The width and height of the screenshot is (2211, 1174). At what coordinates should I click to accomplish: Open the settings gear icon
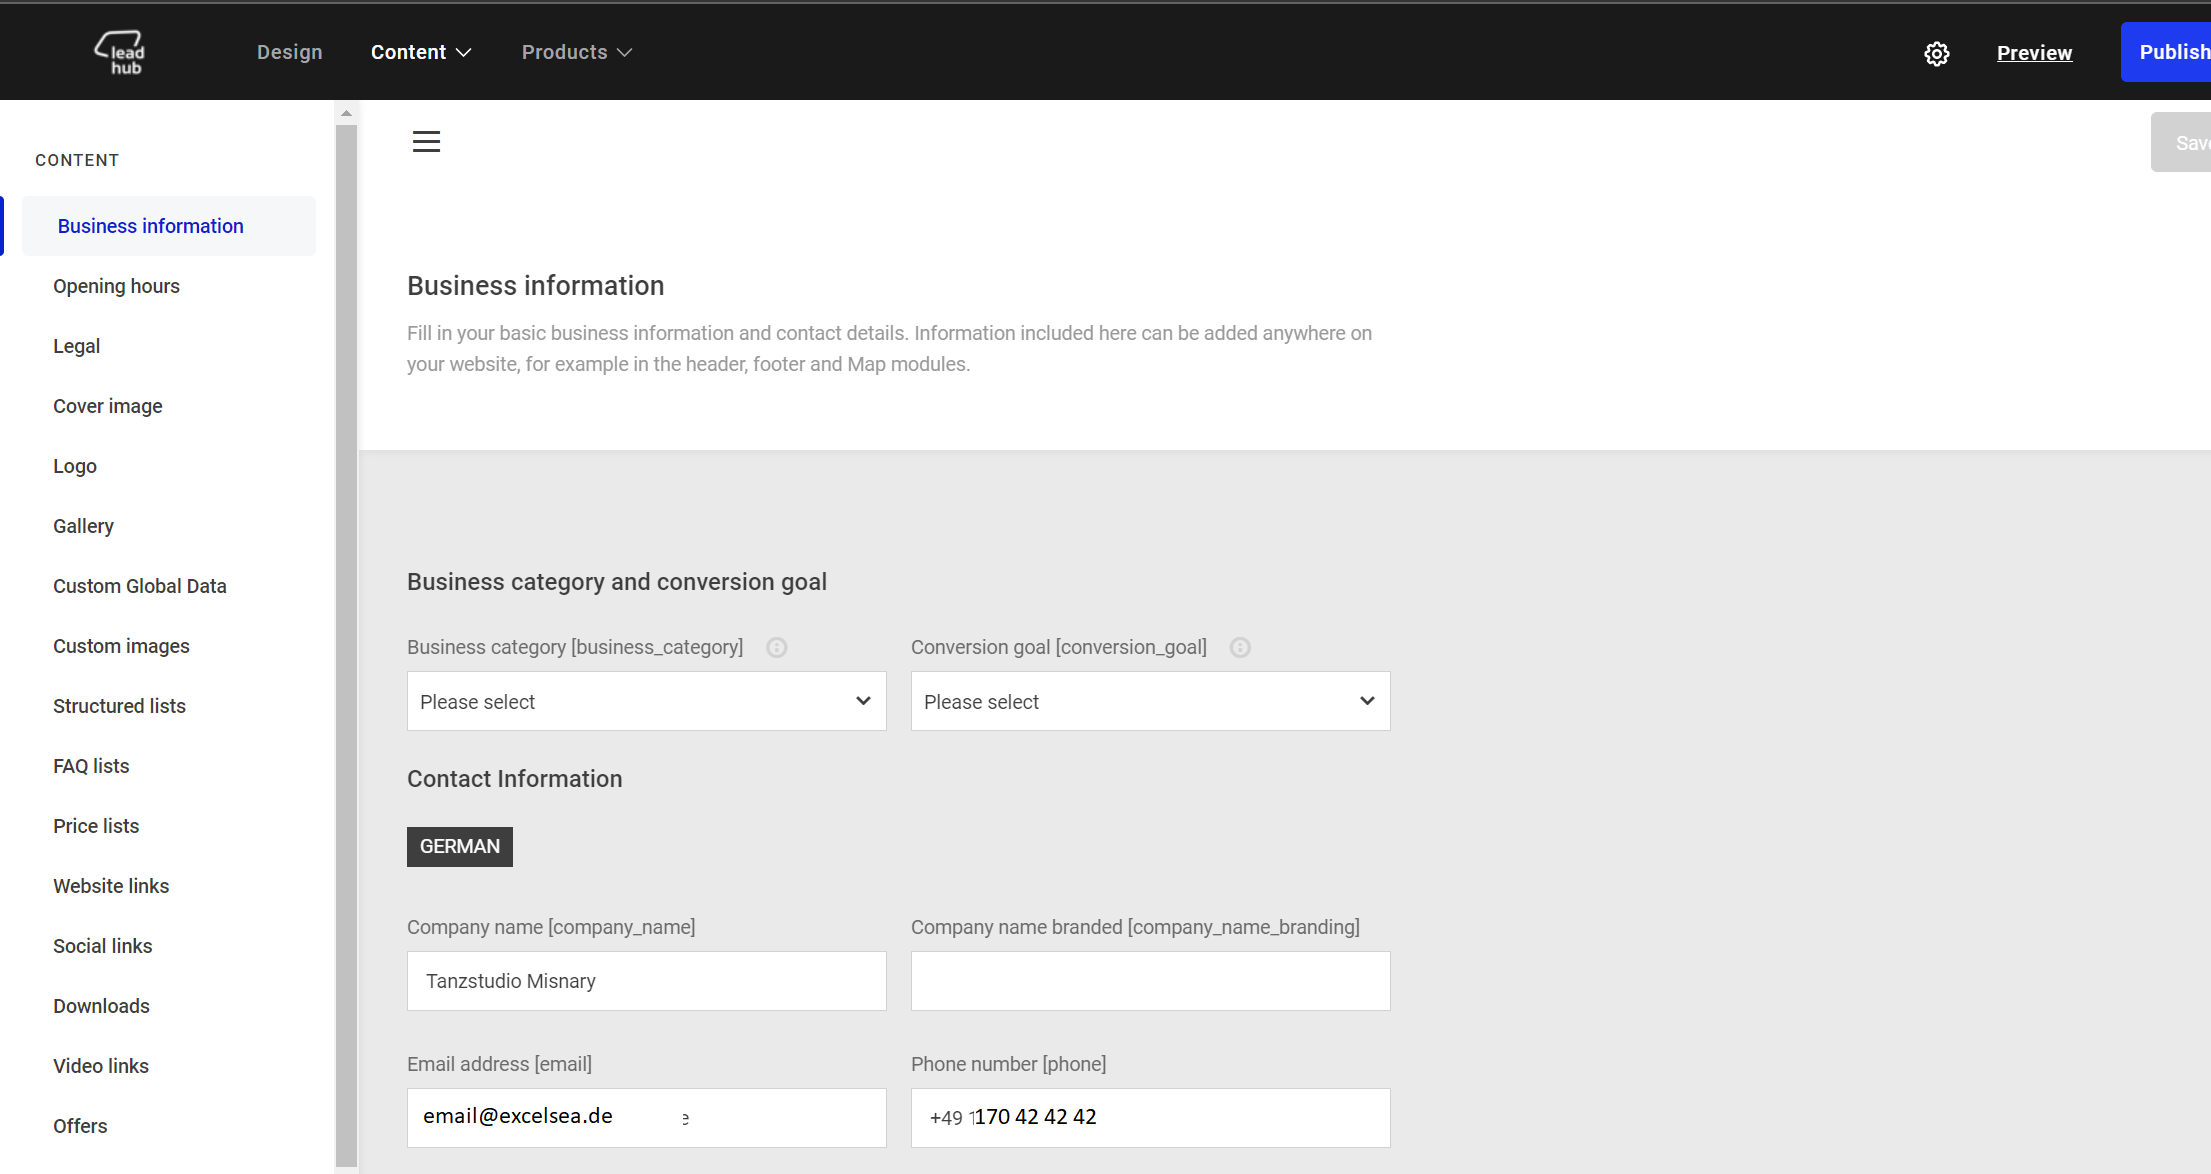(x=1936, y=54)
